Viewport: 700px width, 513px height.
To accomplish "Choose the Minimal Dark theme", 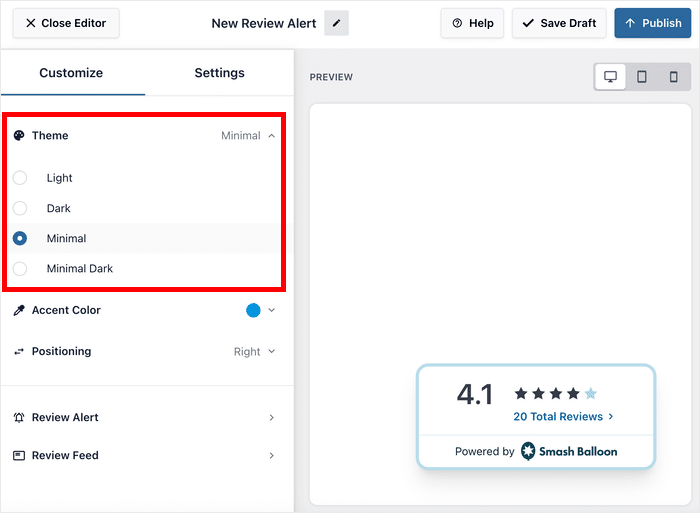I will [20, 269].
